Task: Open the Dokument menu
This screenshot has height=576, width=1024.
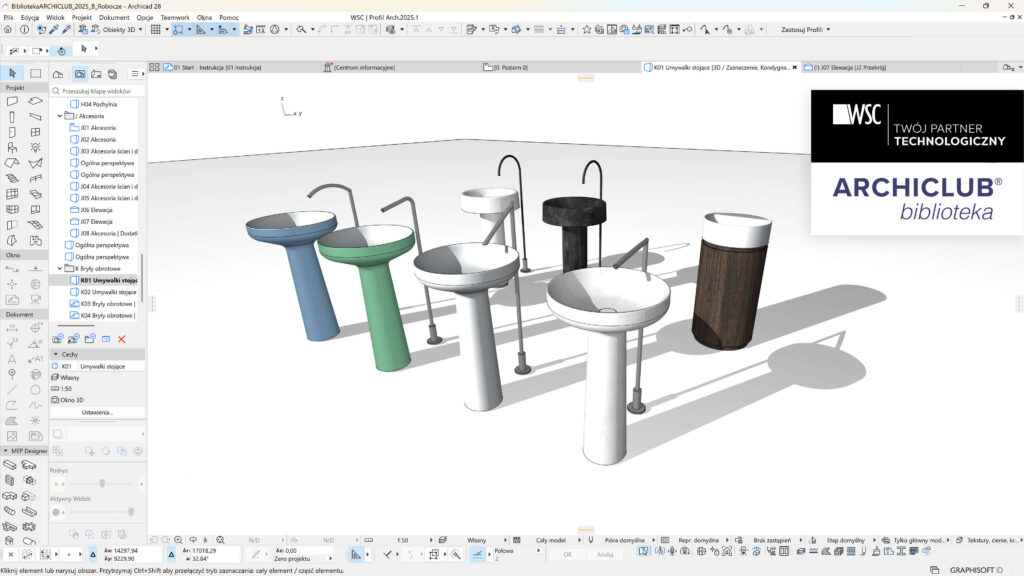Action: [x=113, y=18]
